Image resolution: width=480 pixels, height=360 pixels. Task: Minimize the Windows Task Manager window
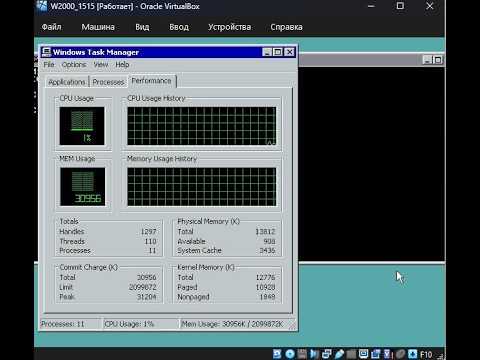(x=267, y=52)
